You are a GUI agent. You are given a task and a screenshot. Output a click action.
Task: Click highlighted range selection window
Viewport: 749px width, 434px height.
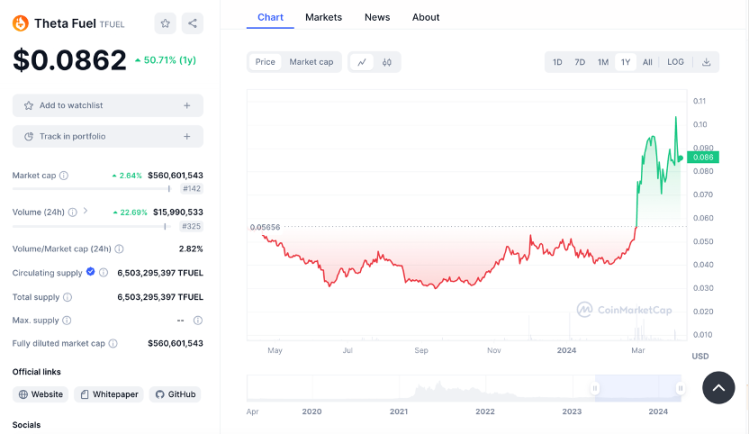[x=638, y=388]
